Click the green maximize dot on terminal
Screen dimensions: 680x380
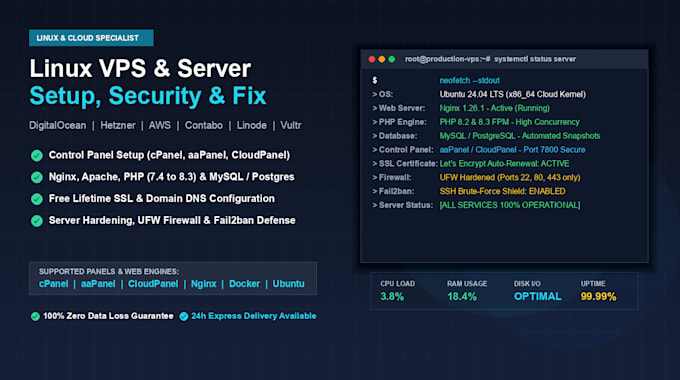pyautogui.click(x=392, y=59)
